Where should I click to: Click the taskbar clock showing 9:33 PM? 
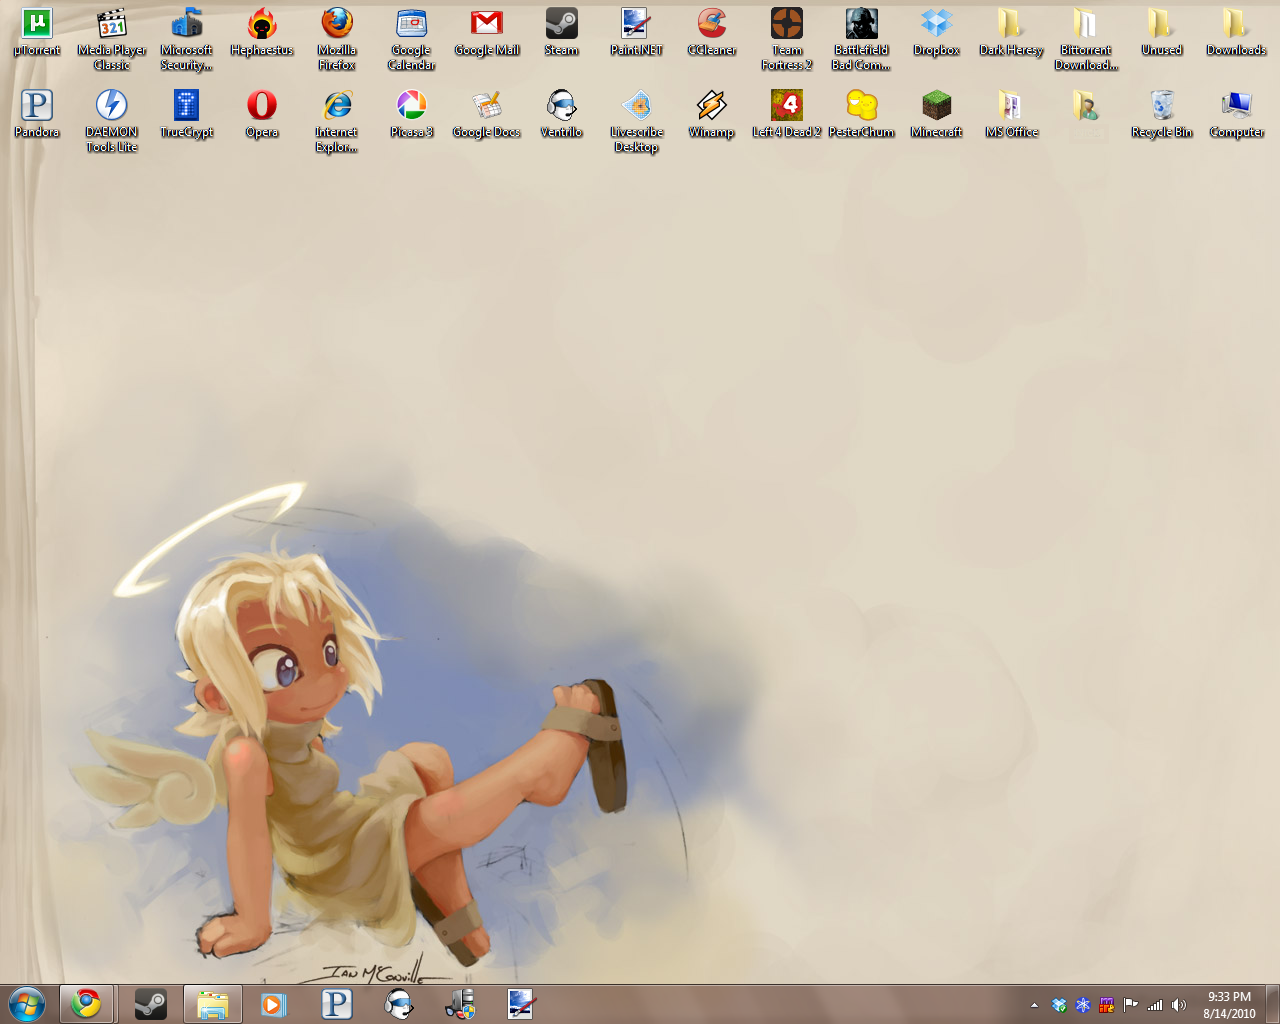click(1229, 1004)
